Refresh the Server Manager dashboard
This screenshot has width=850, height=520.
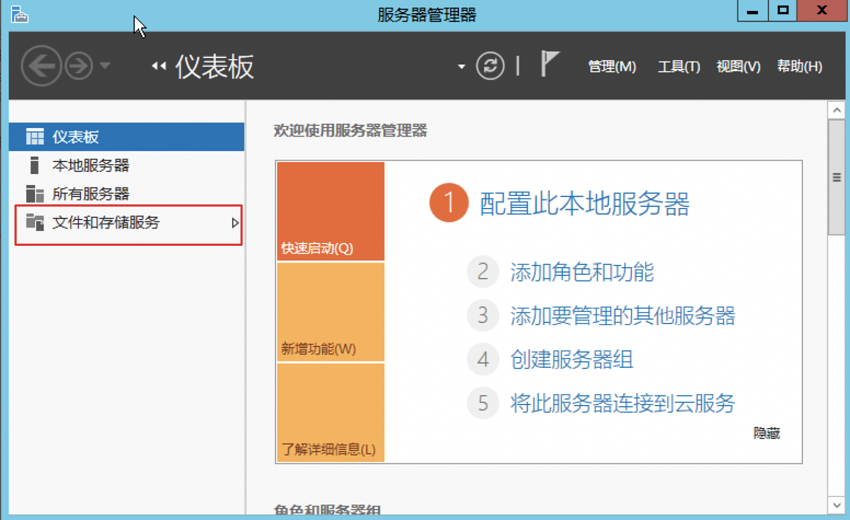[x=490, y=66]
